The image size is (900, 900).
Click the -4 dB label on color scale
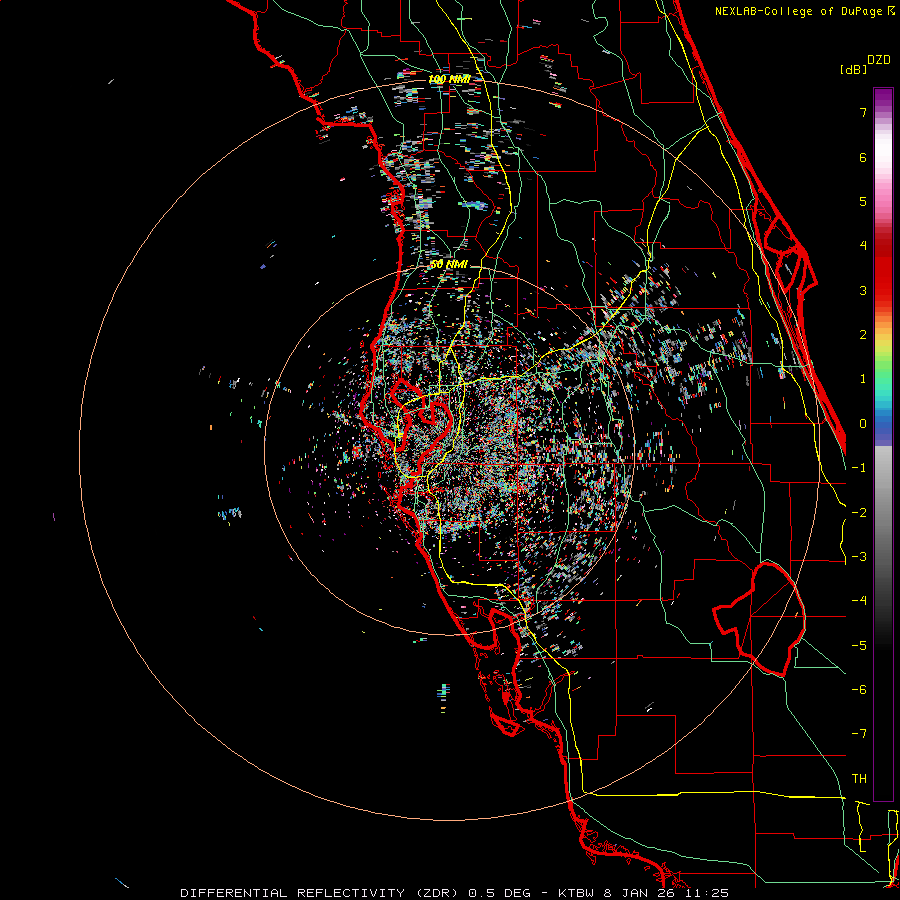point(859,600)
